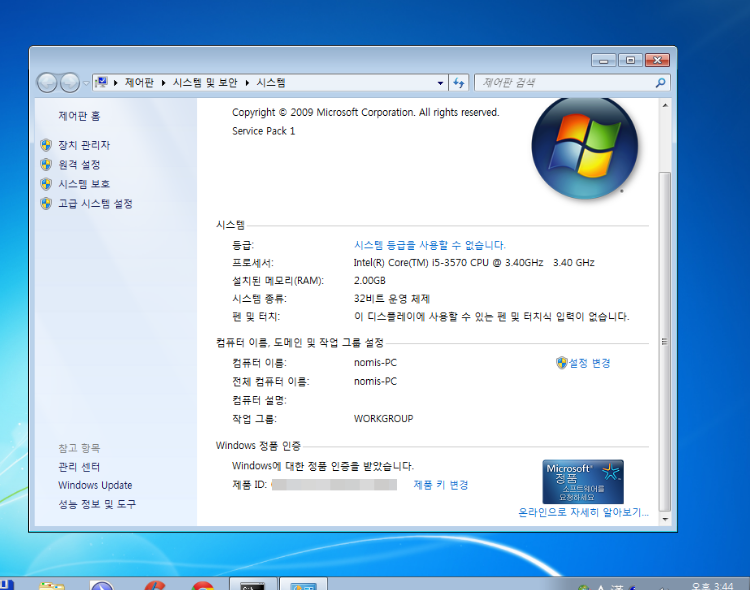
Task: Expand arrow before 제어판 breadcrumb
Action: [116, 83]
